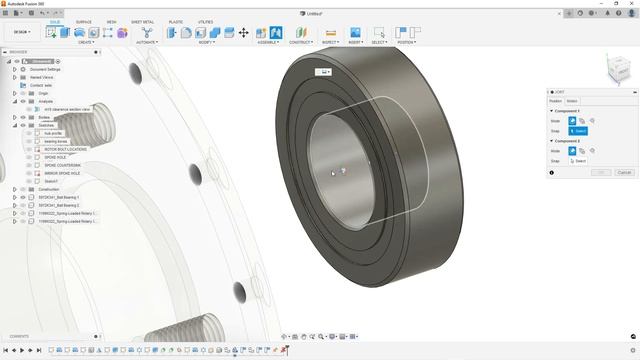Switch to the Plastic tab
The image size is (640, 360).
[176, 22]
